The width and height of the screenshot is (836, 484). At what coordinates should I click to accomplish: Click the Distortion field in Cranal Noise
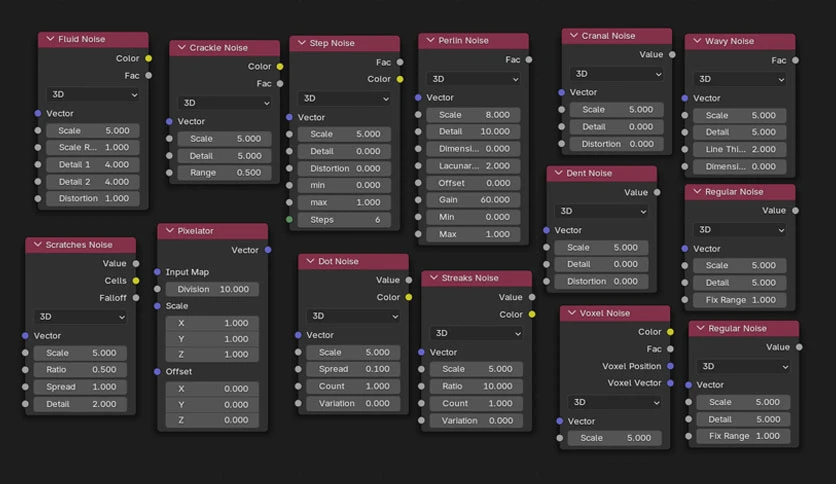click(616, 144)
